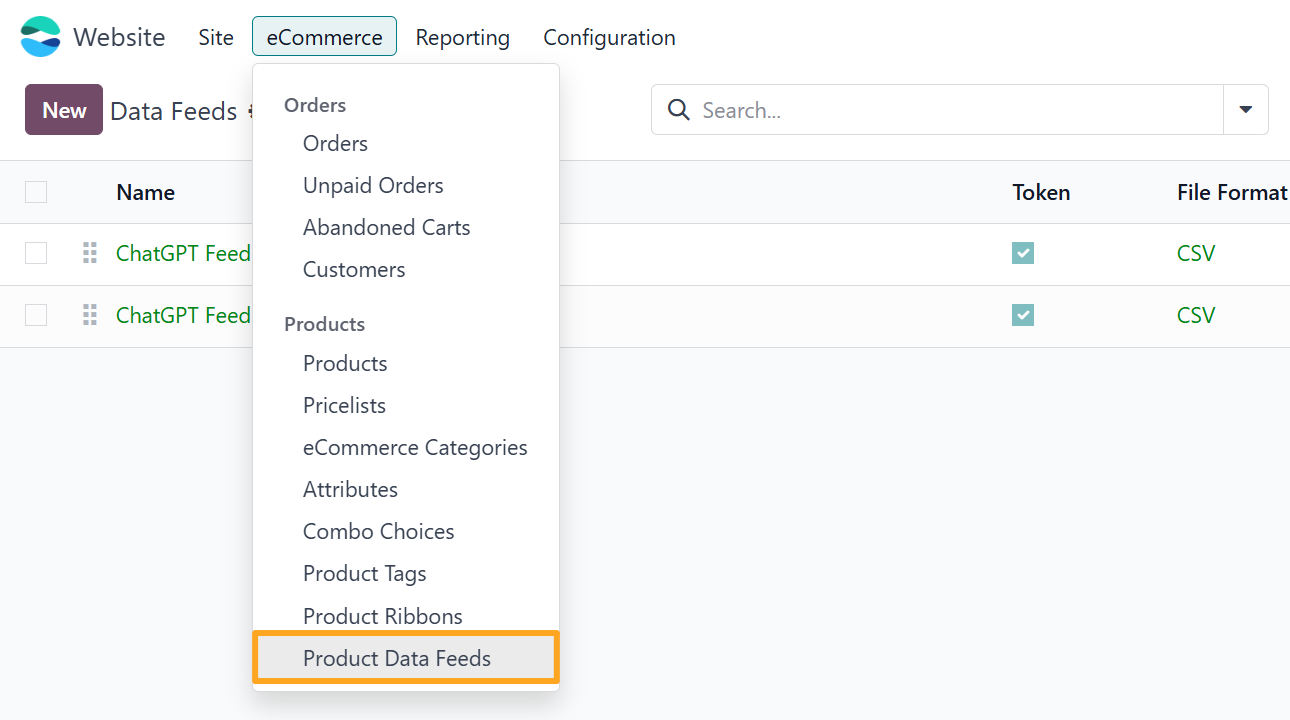Open Product Ribbons menu entry

coord(406,616)
